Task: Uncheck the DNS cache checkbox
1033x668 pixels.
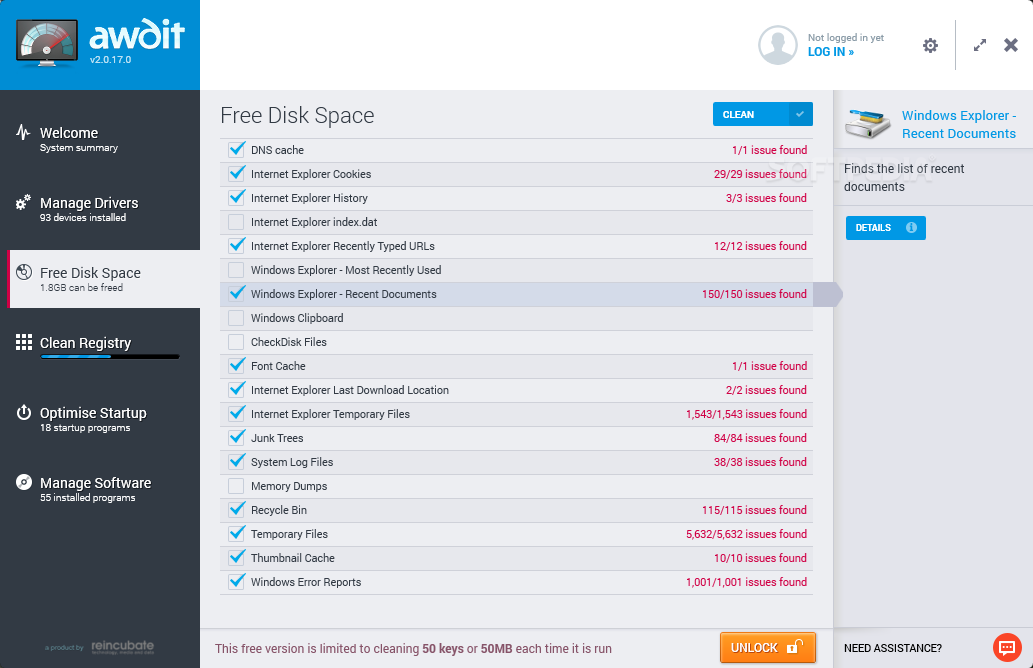Action: [236, 150]
